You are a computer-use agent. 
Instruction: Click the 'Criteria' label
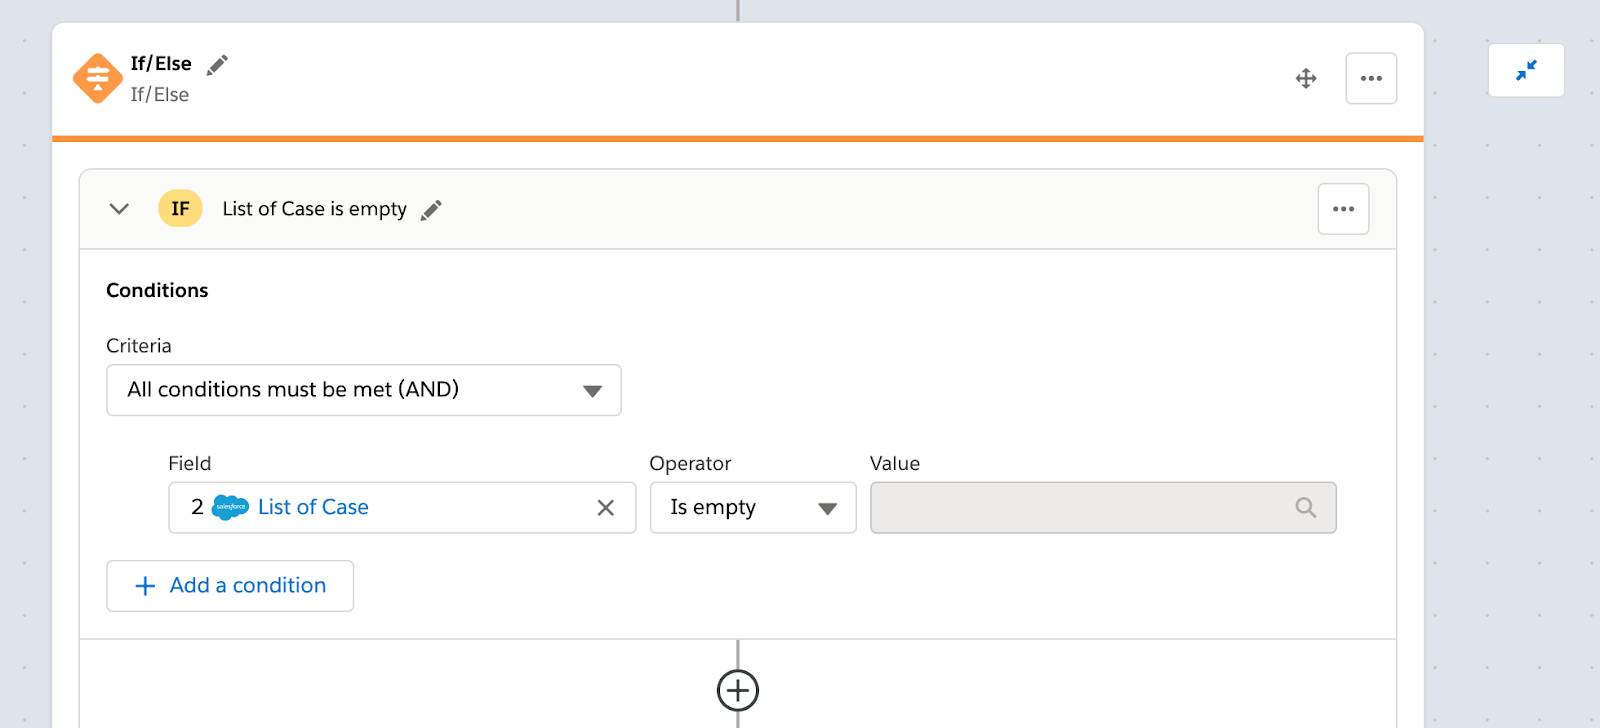click(139, 346)
